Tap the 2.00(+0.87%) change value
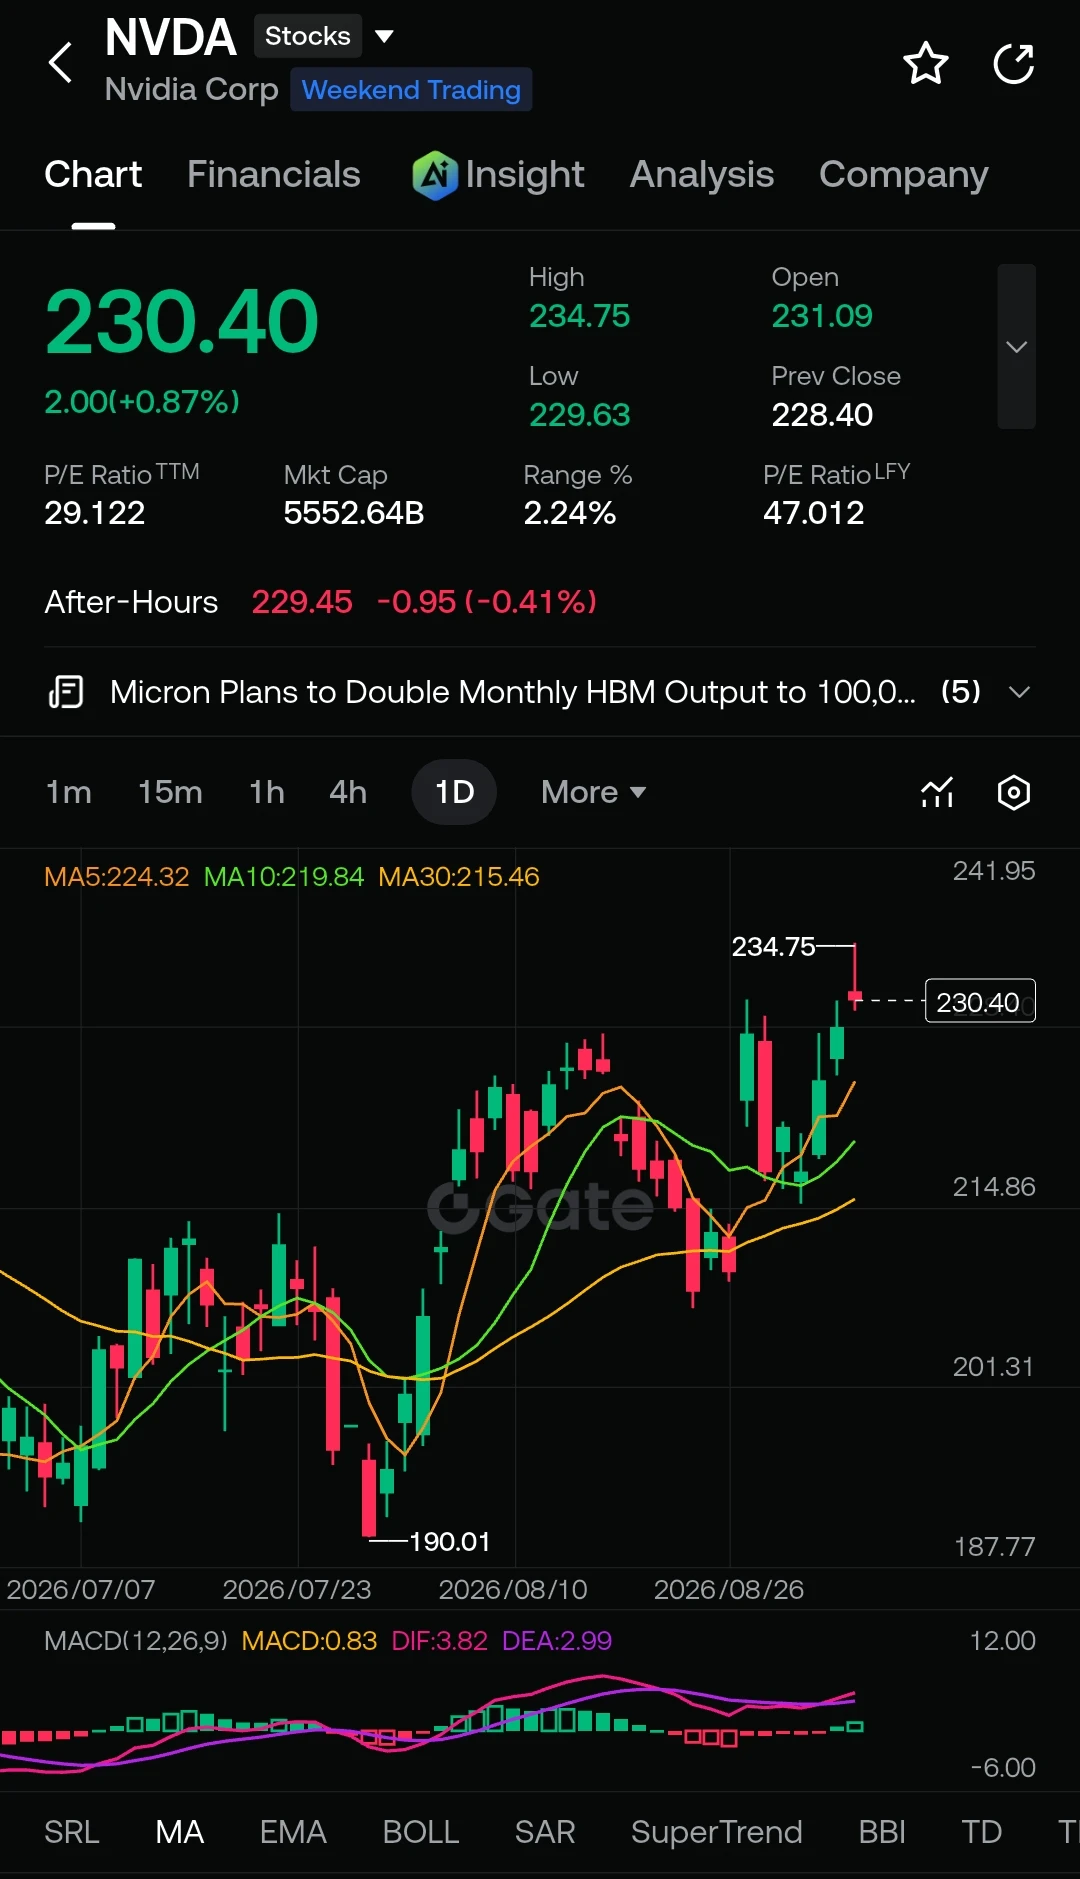1080x1879 pixels. pos(142,402)
